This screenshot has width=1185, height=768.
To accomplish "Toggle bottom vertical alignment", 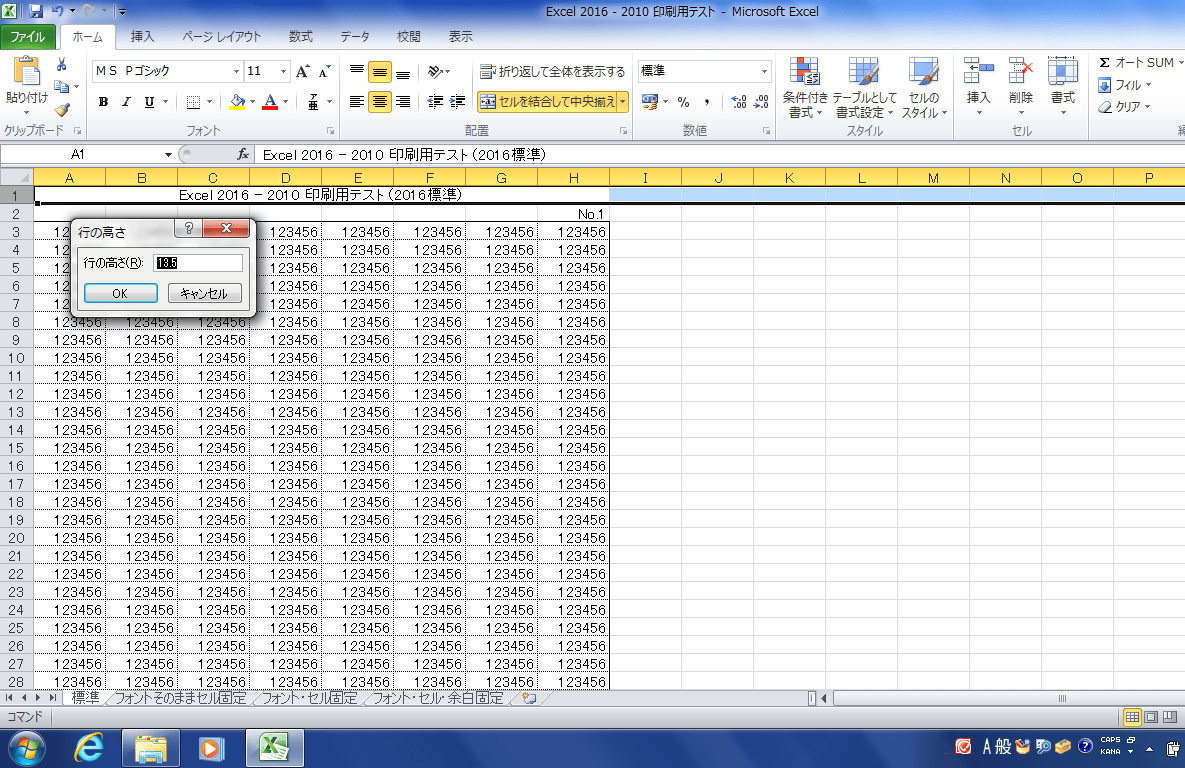I will coord(402,71).
